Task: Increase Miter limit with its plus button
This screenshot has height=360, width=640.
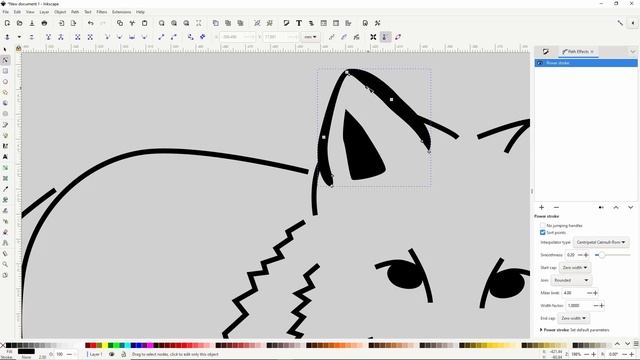Action: point(596,293)
